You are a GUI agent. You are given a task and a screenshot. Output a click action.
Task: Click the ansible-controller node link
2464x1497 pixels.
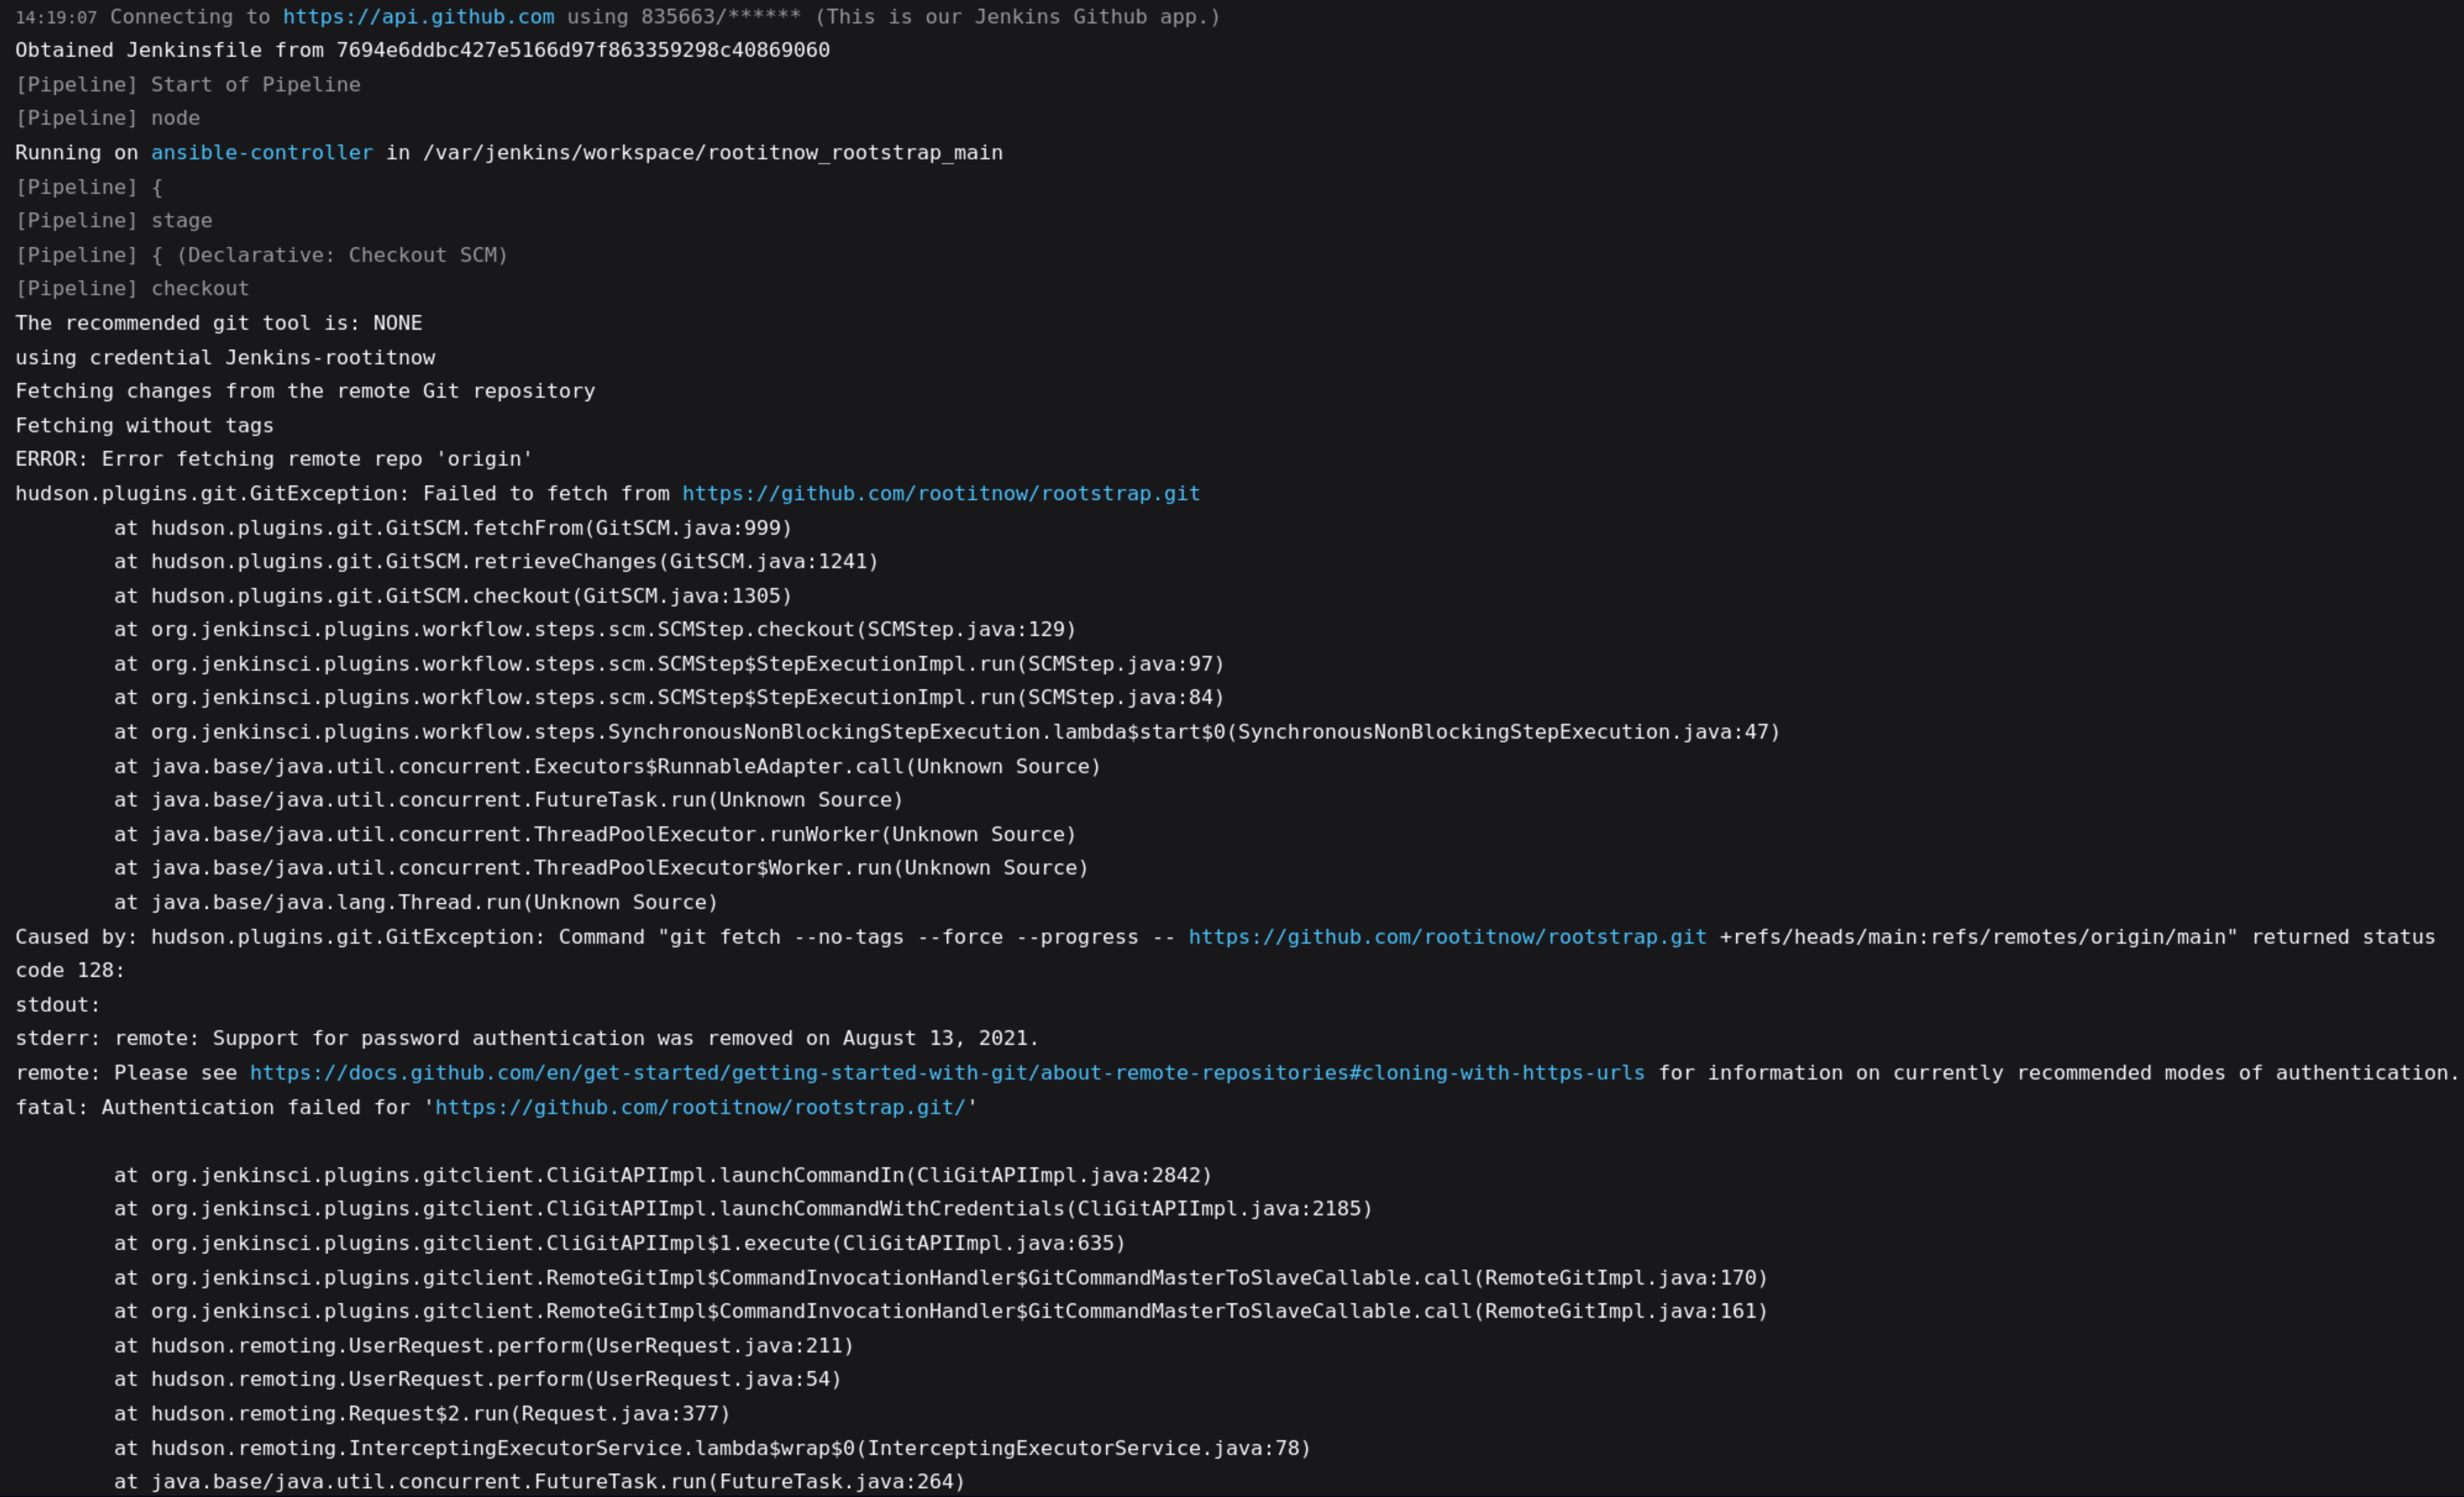261,153
